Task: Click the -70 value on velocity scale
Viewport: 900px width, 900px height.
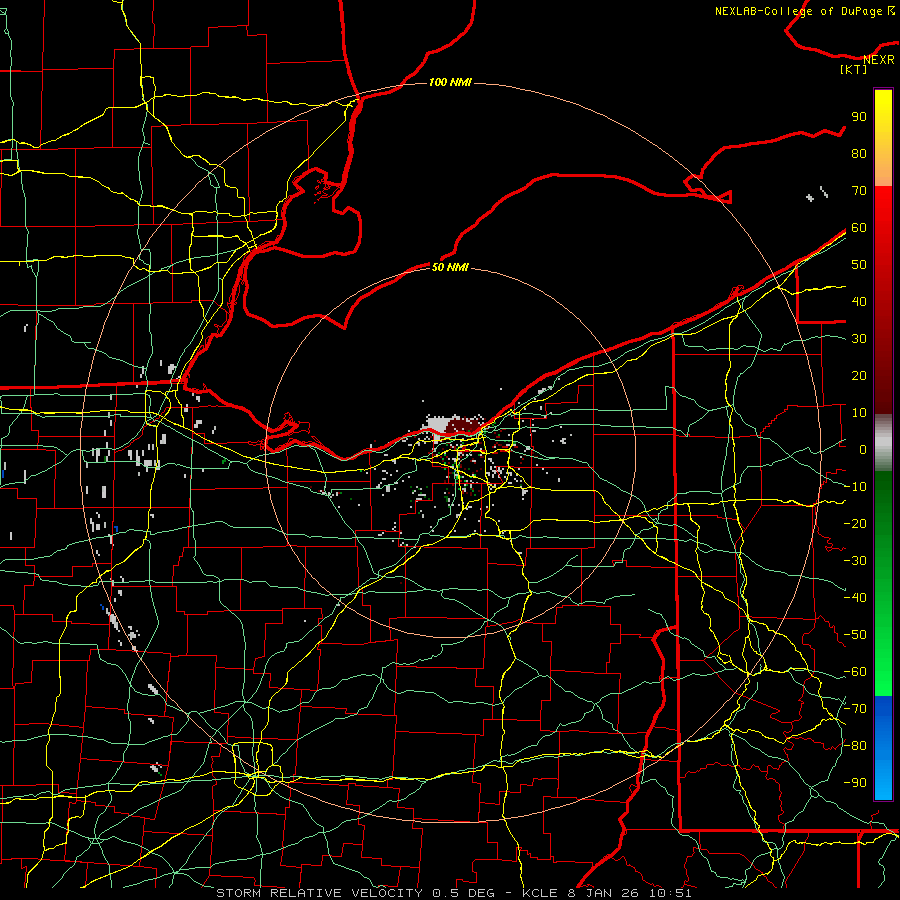Action: [855, 709]
